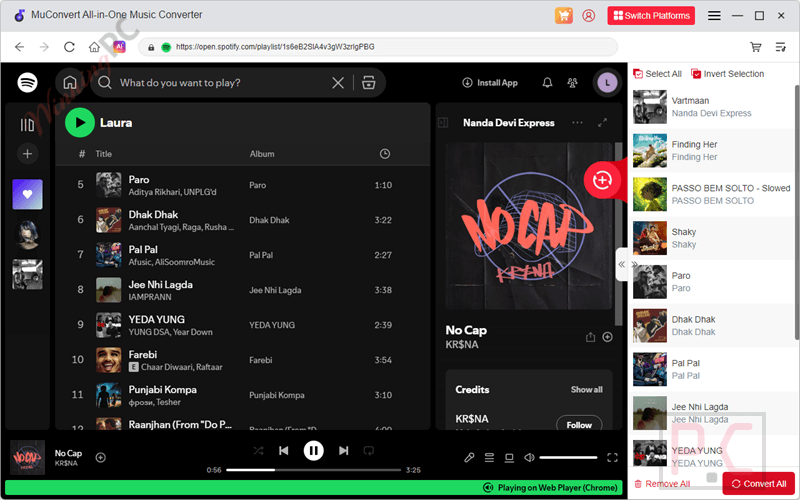
Task: Go forward with the browser forward arrow
Action: tap(44, 47)
